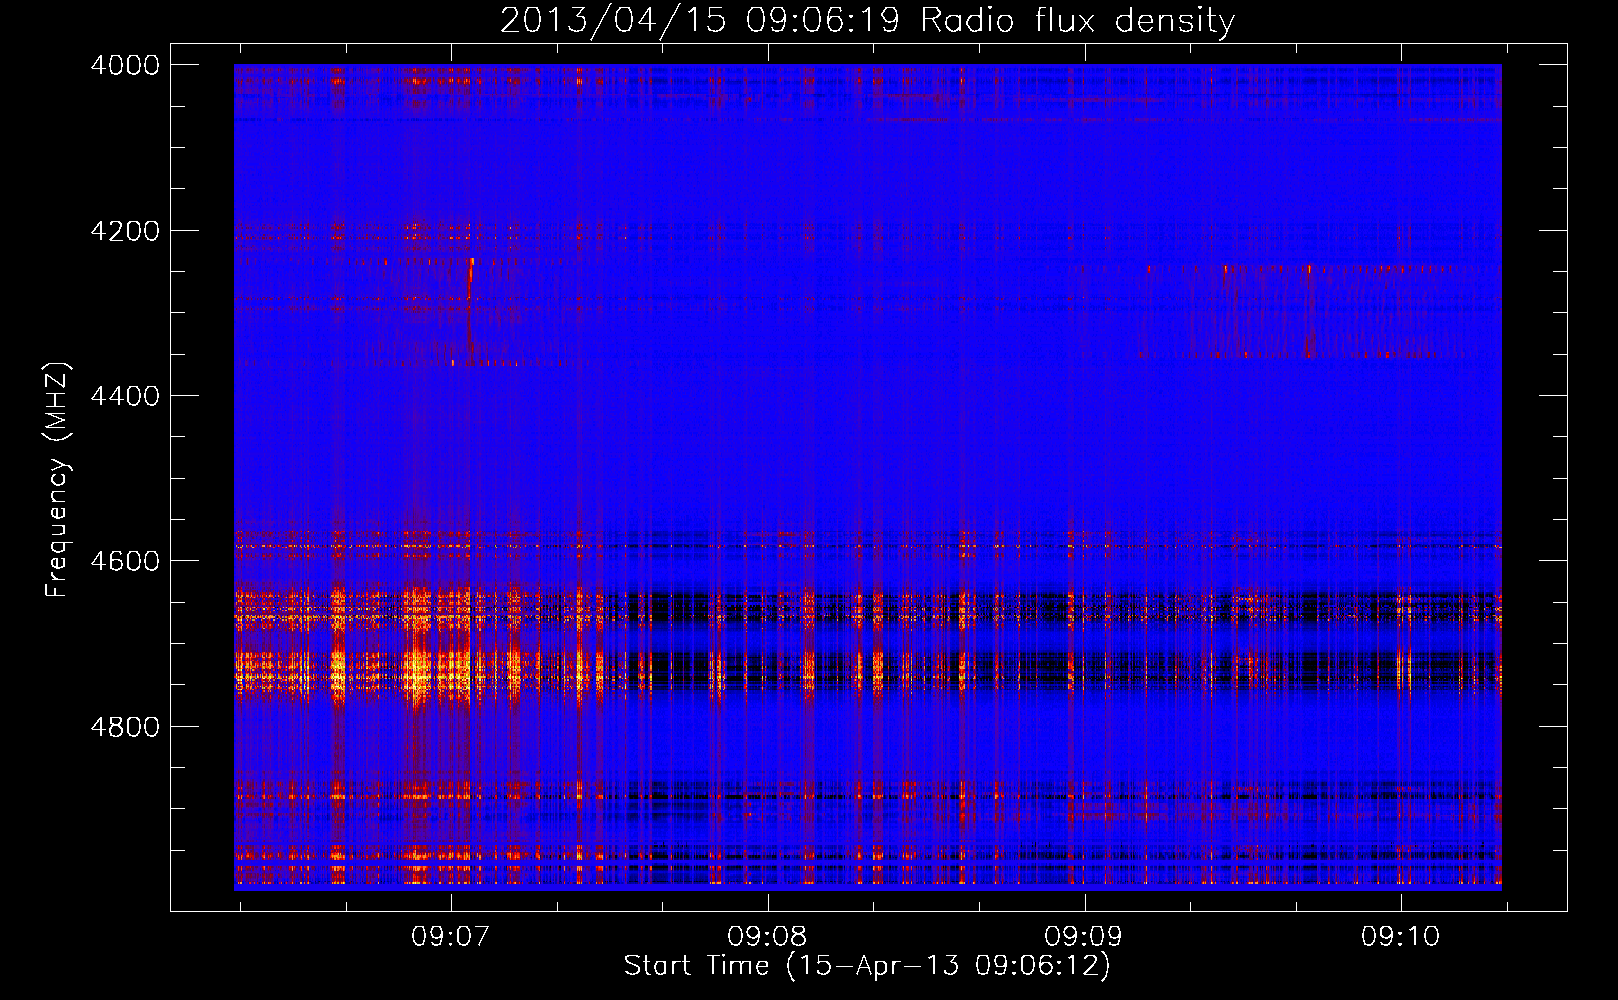
Task: Click the 4400 frequency axis label
Action: point(125,396)
